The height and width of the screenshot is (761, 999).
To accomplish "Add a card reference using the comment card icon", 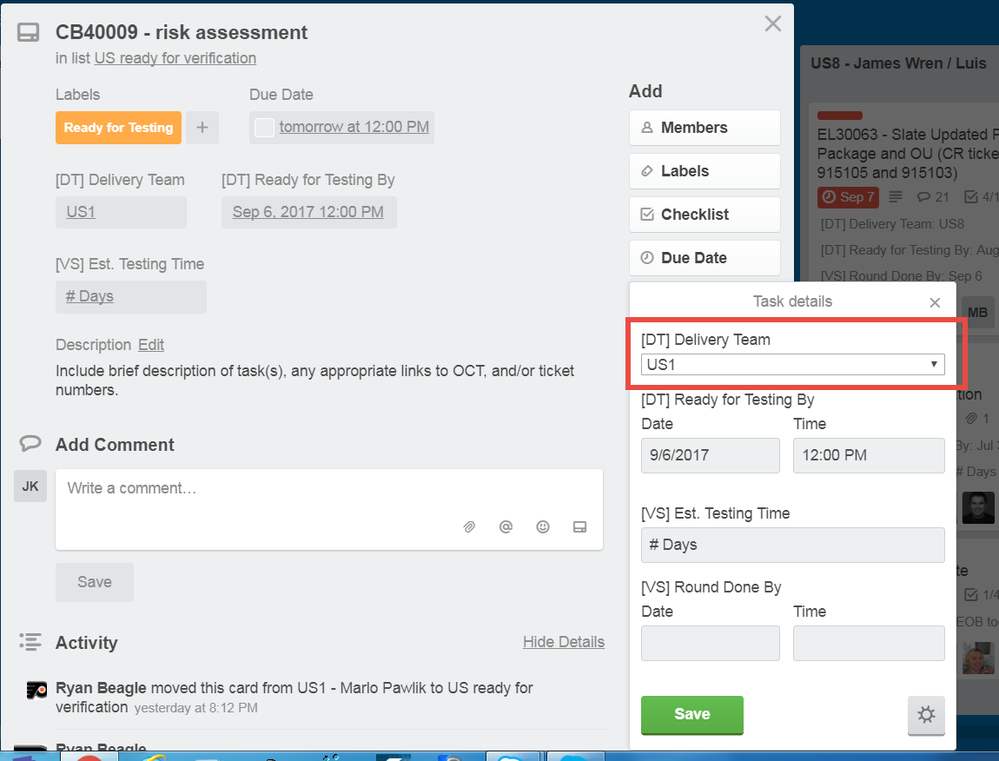I will coord(580,526).
